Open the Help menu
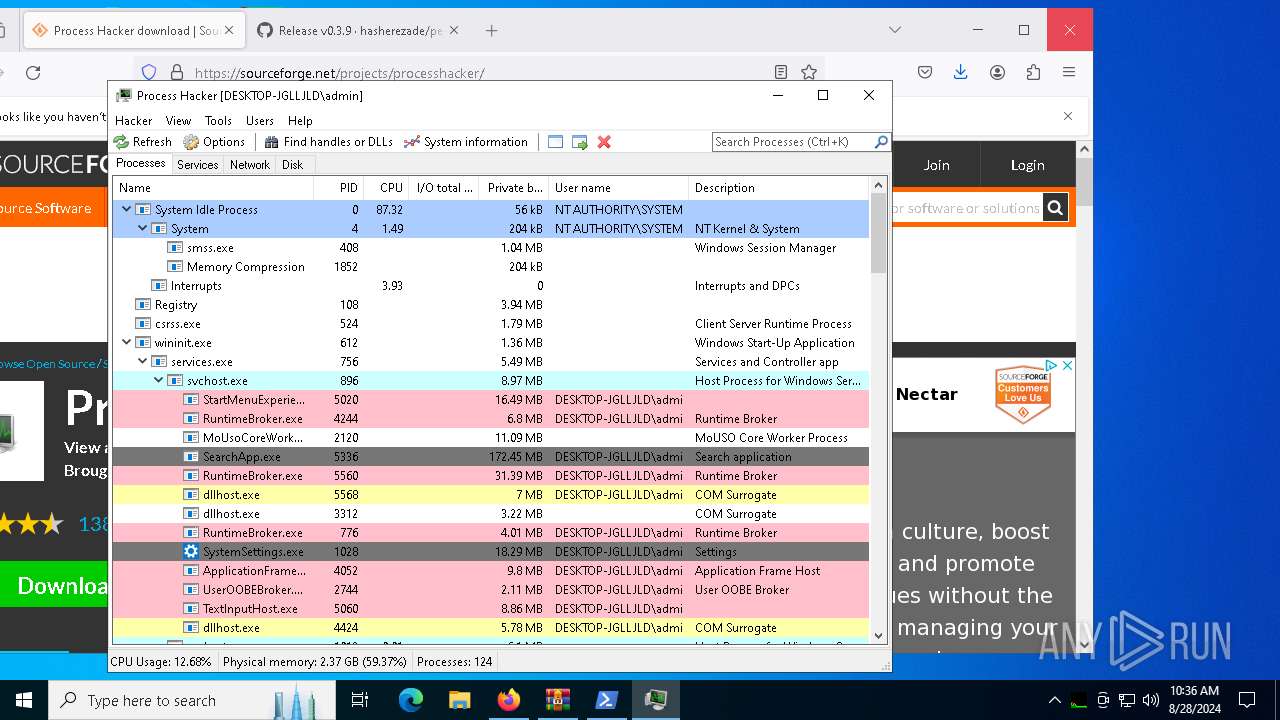1280x720 pixels. [x=300, y=120]
